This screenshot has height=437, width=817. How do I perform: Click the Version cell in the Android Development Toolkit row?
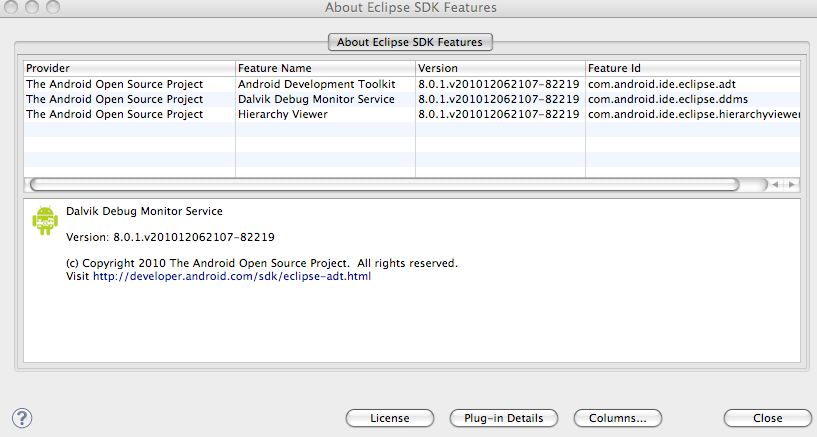point(499,84)
